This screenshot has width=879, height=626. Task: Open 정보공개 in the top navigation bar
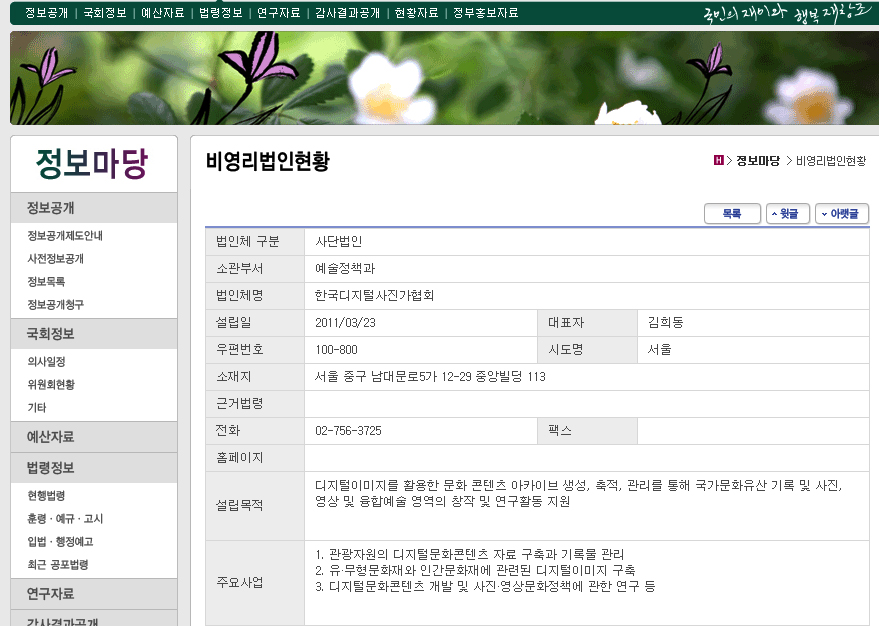click(46, 13)
